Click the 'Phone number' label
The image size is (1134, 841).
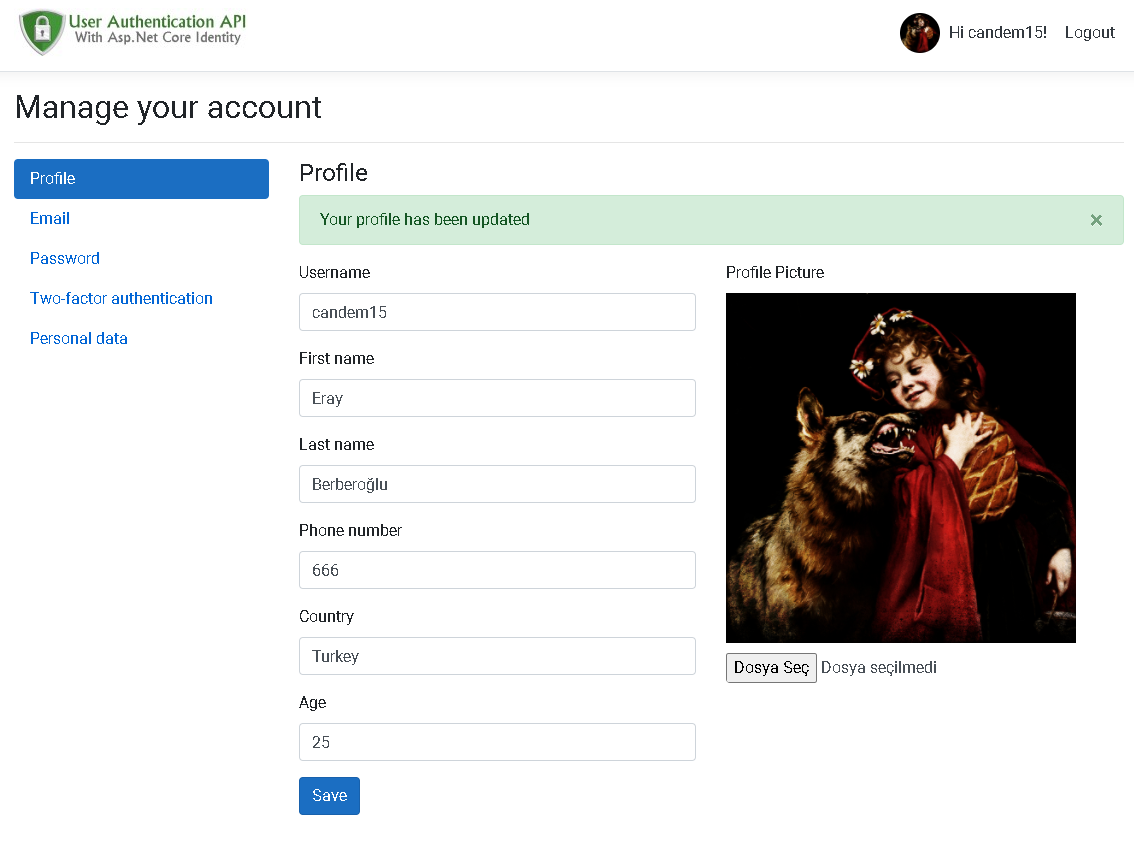click(350, 531)
